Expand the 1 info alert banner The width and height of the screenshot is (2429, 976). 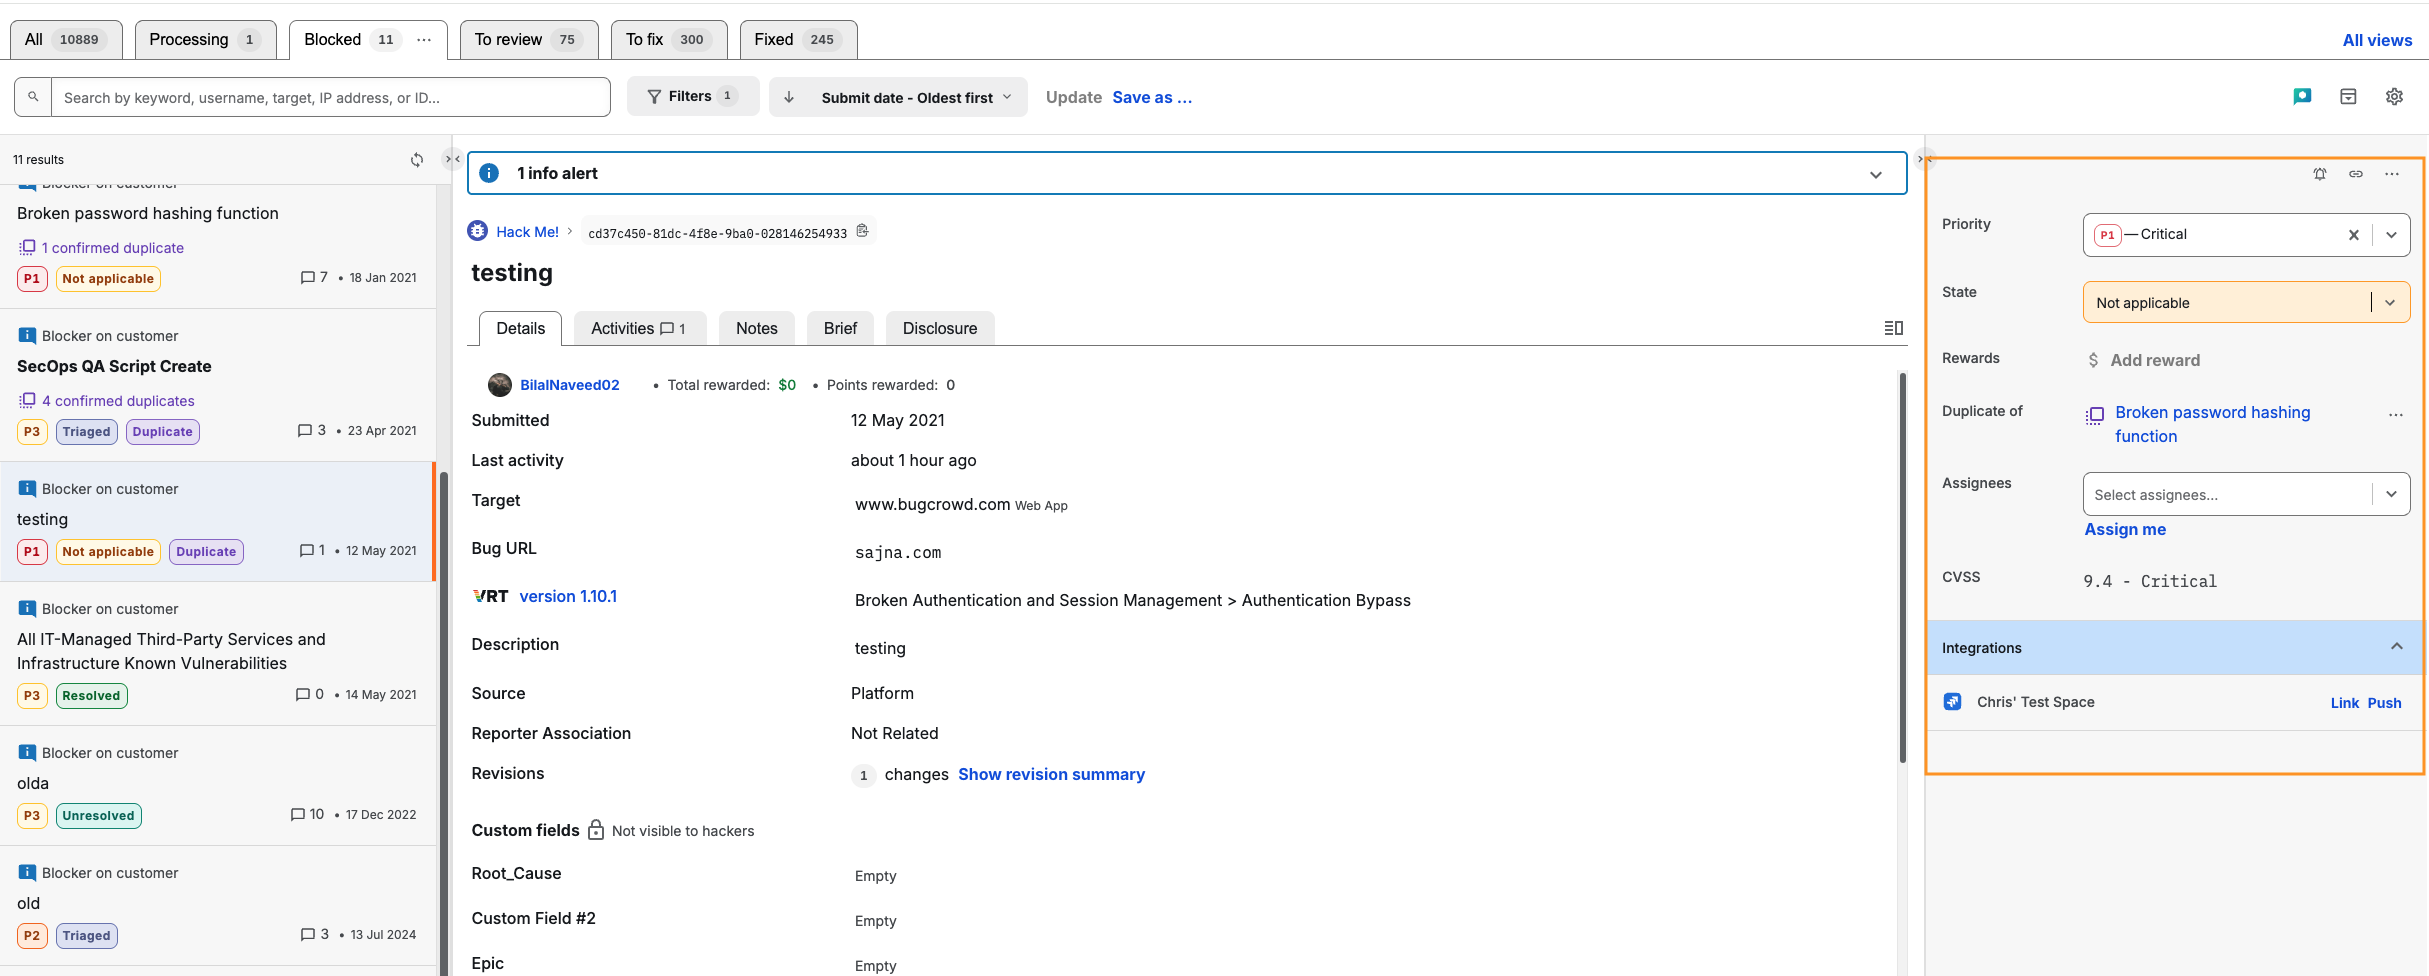click(1875, 174)
